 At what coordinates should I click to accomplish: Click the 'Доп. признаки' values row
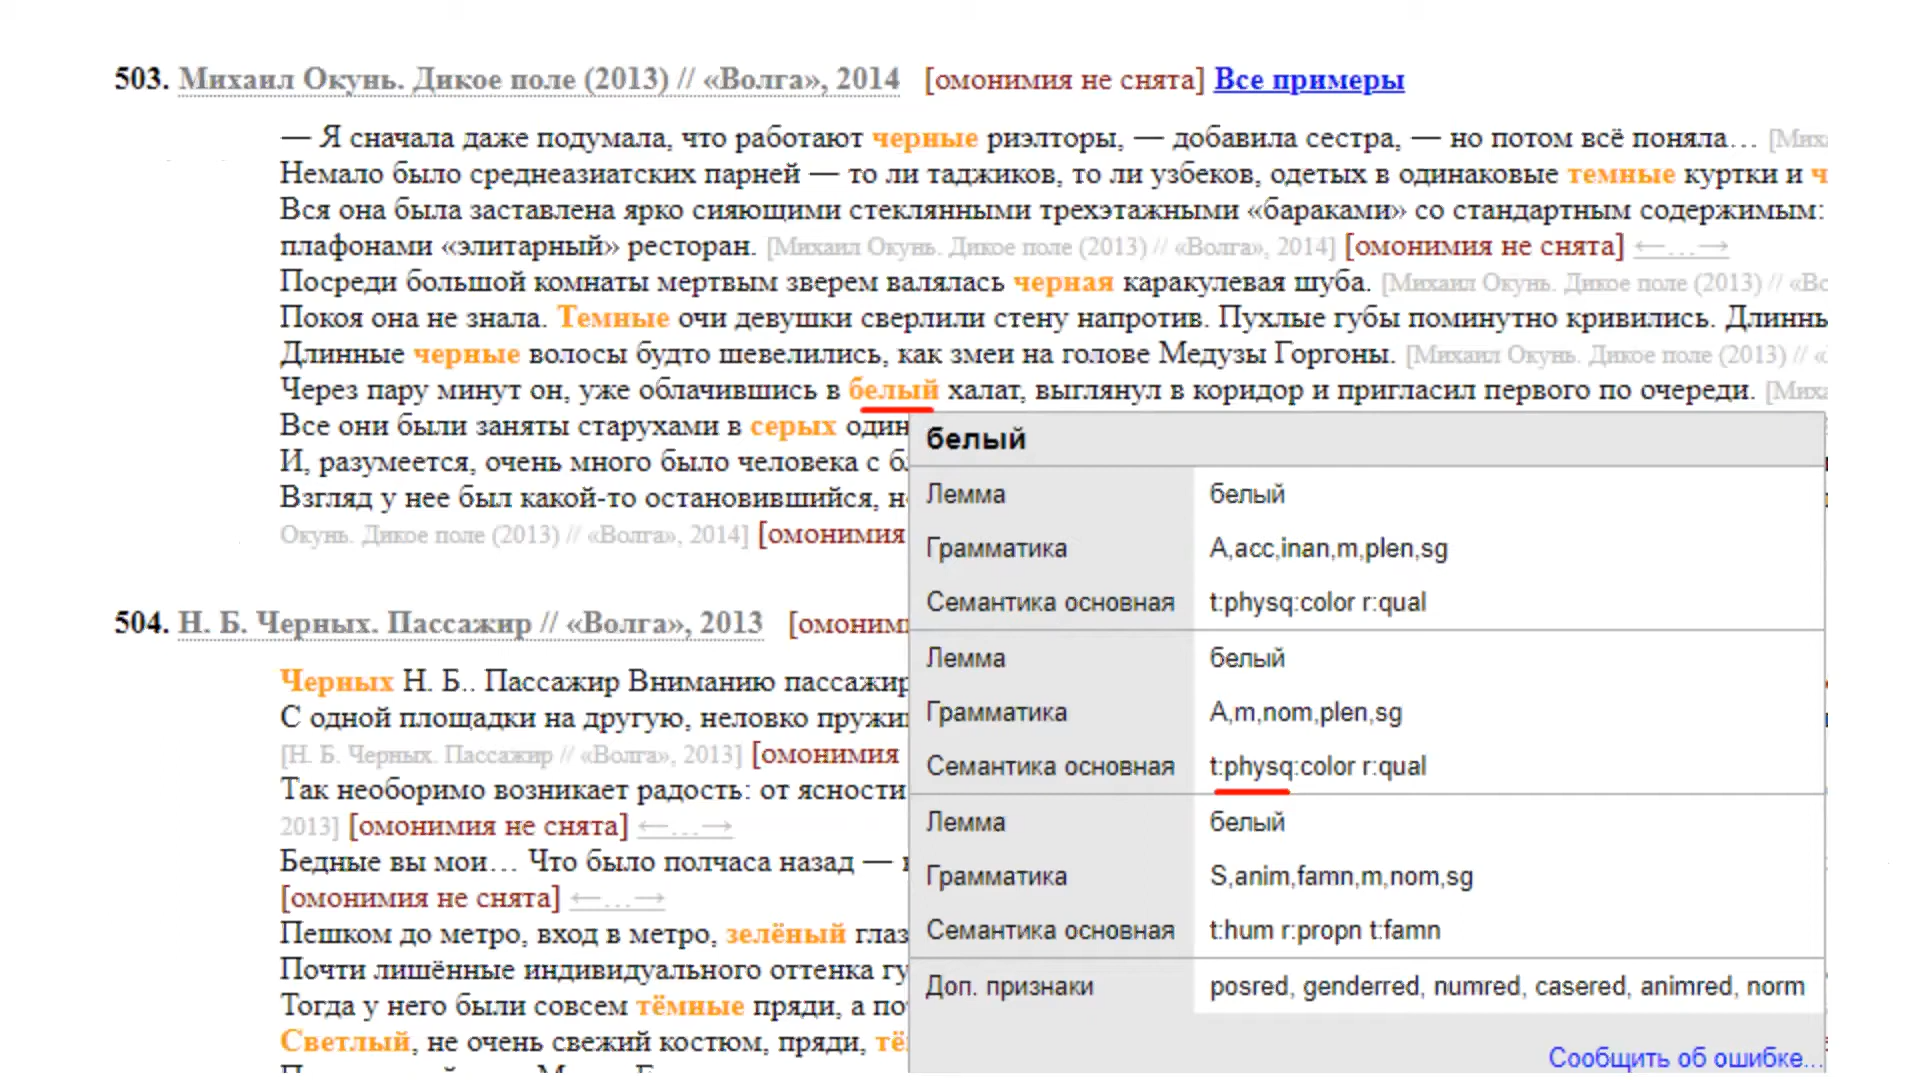point(1507,986)
